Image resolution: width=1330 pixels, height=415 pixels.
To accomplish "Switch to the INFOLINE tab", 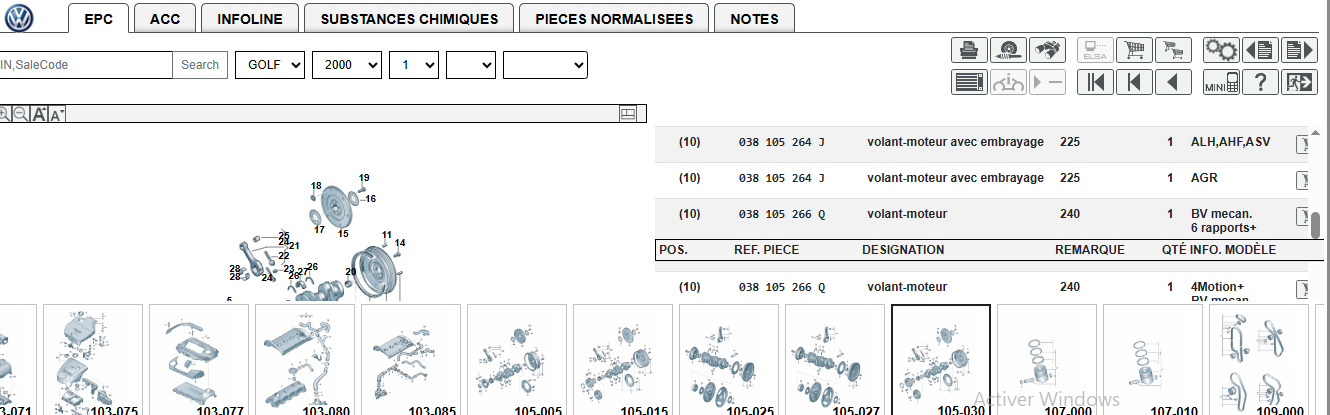I will click(249, 19).
